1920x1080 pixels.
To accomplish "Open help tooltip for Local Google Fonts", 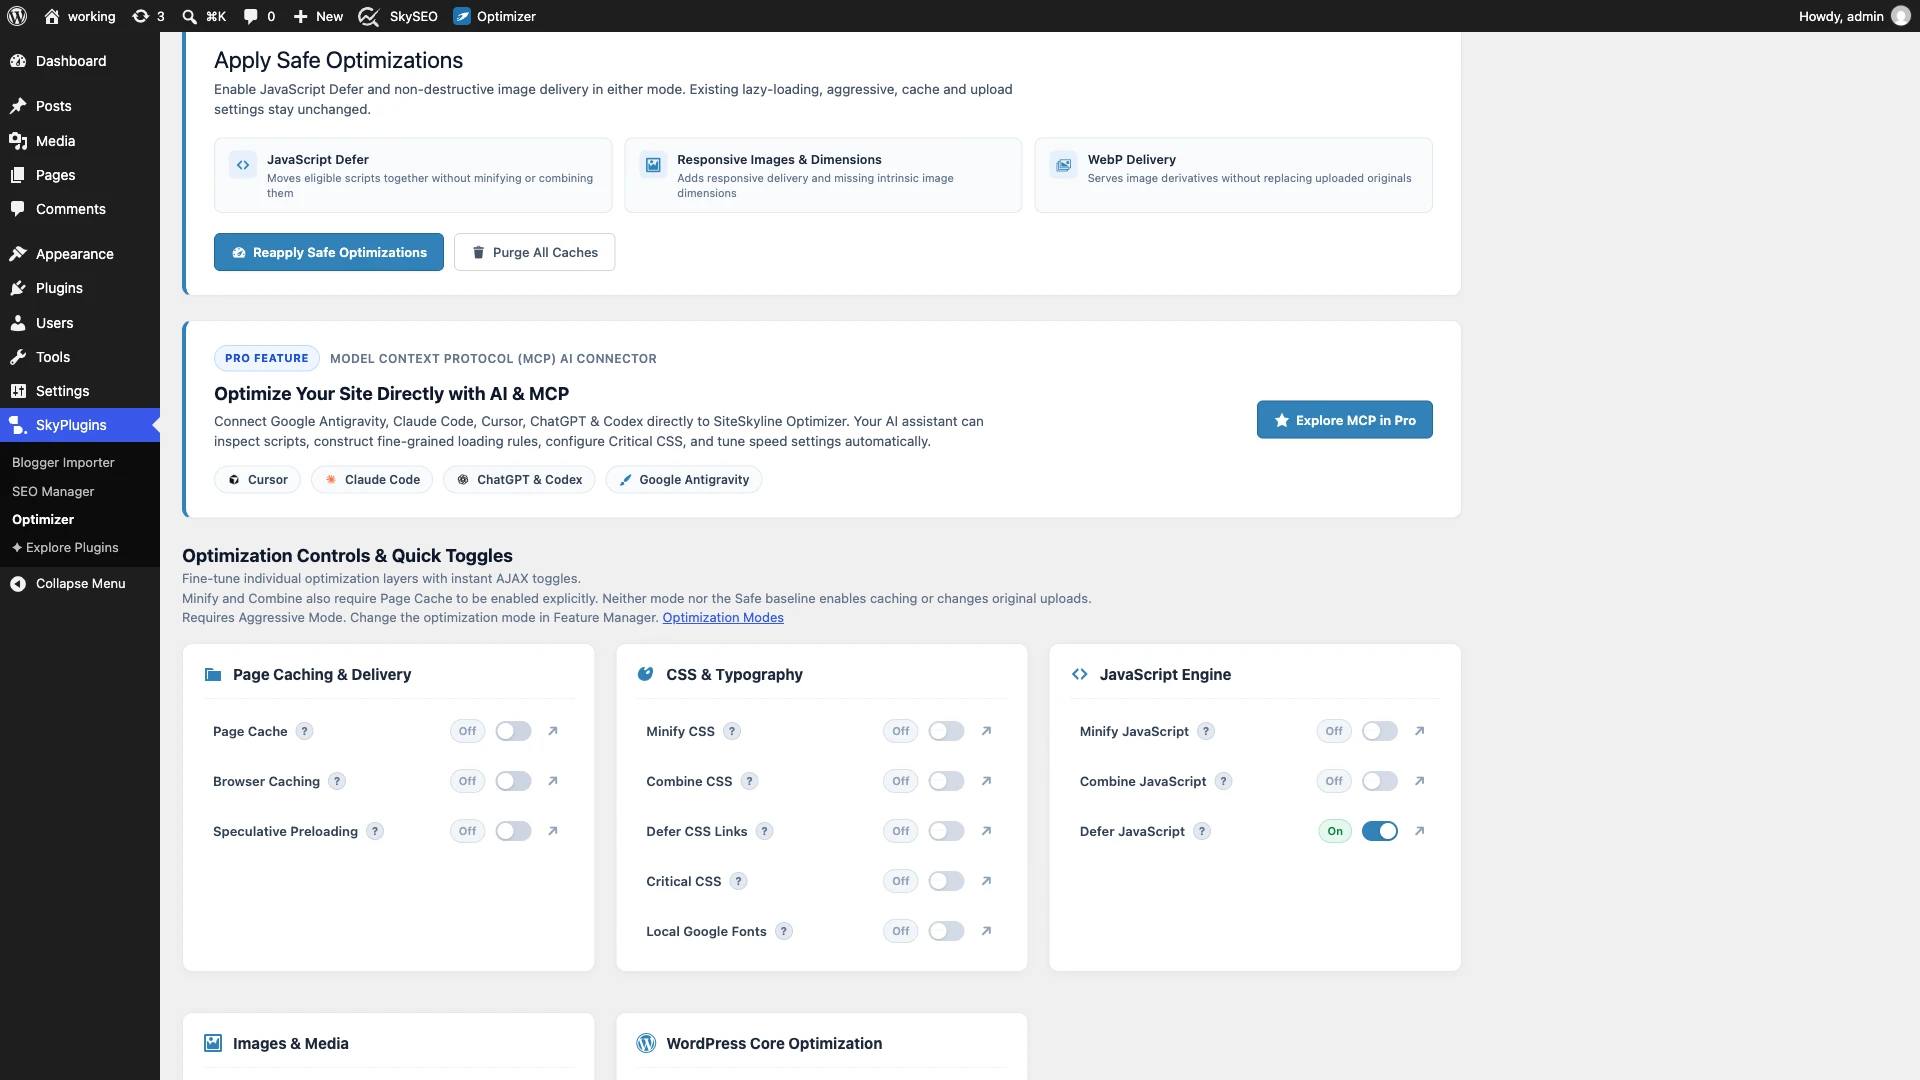I will pos(784,931).
